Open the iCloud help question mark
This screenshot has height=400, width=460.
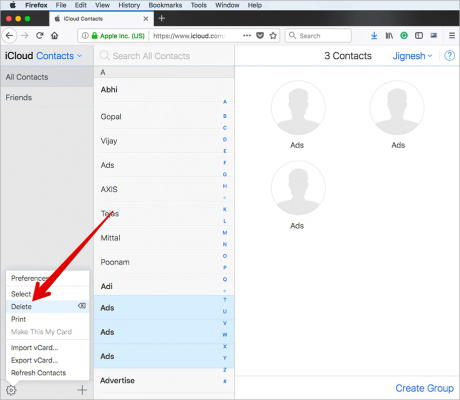[x=449, y=56]
